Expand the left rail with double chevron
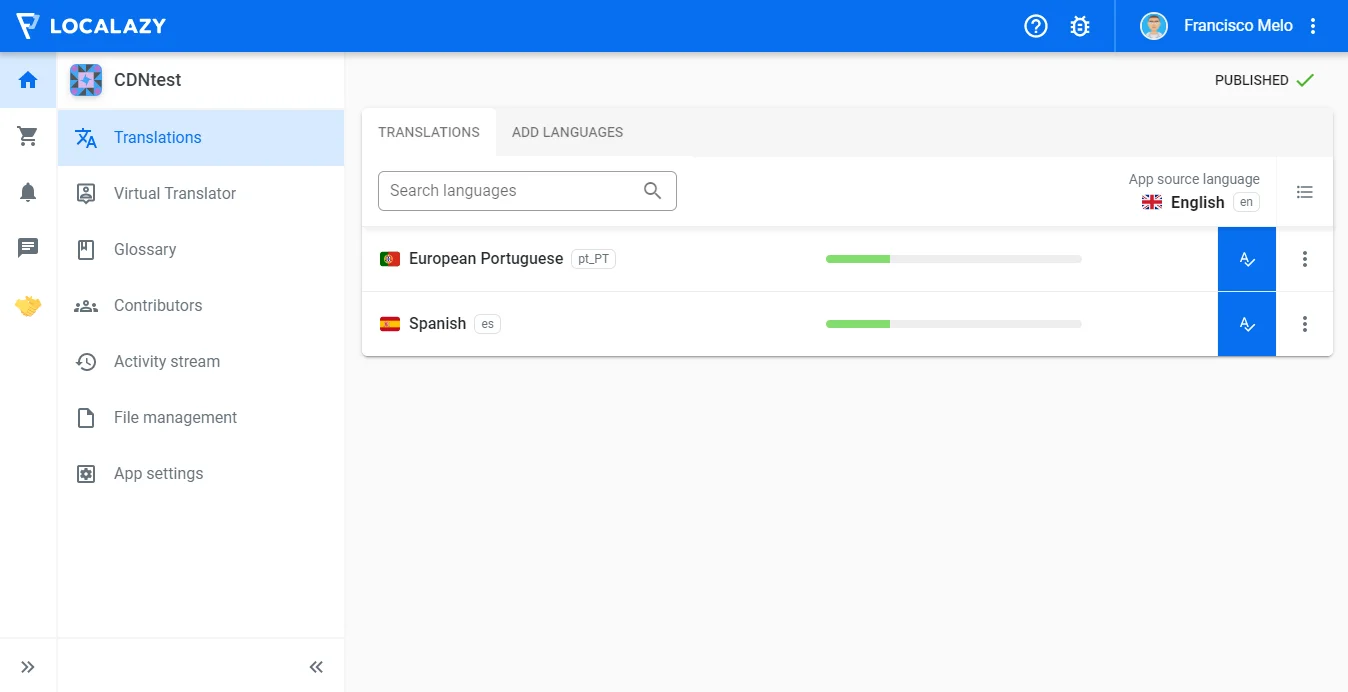1348x692 pixels. 28,667
